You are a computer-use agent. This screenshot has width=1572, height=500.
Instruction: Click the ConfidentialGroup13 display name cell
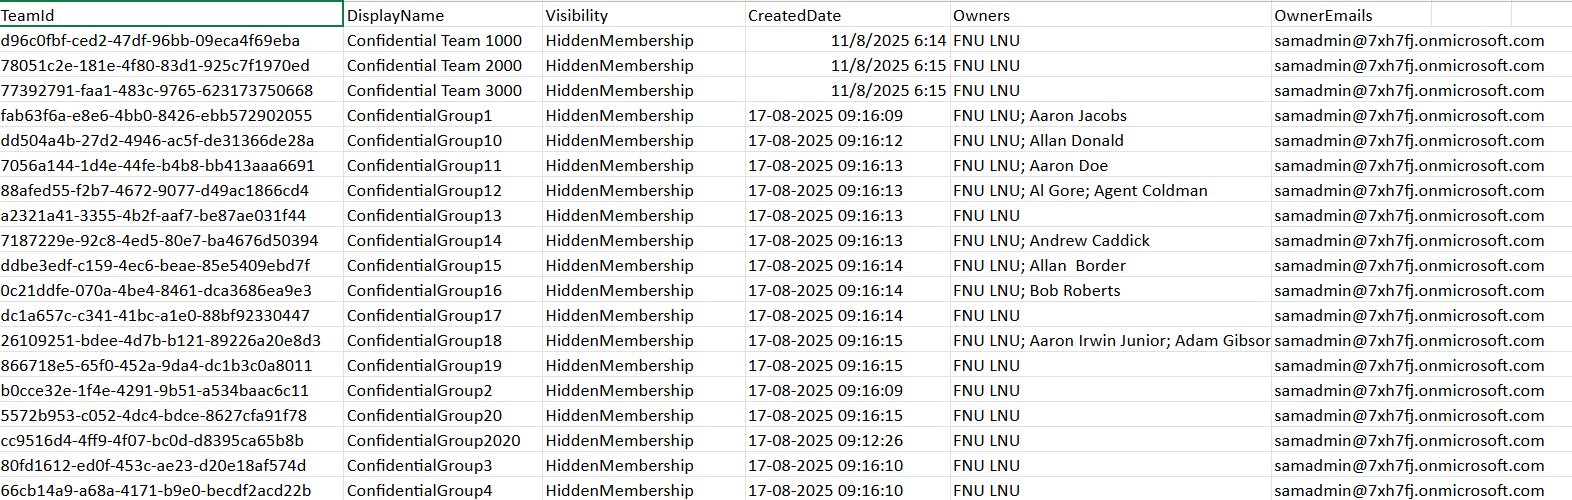click(x=443, y=215)
